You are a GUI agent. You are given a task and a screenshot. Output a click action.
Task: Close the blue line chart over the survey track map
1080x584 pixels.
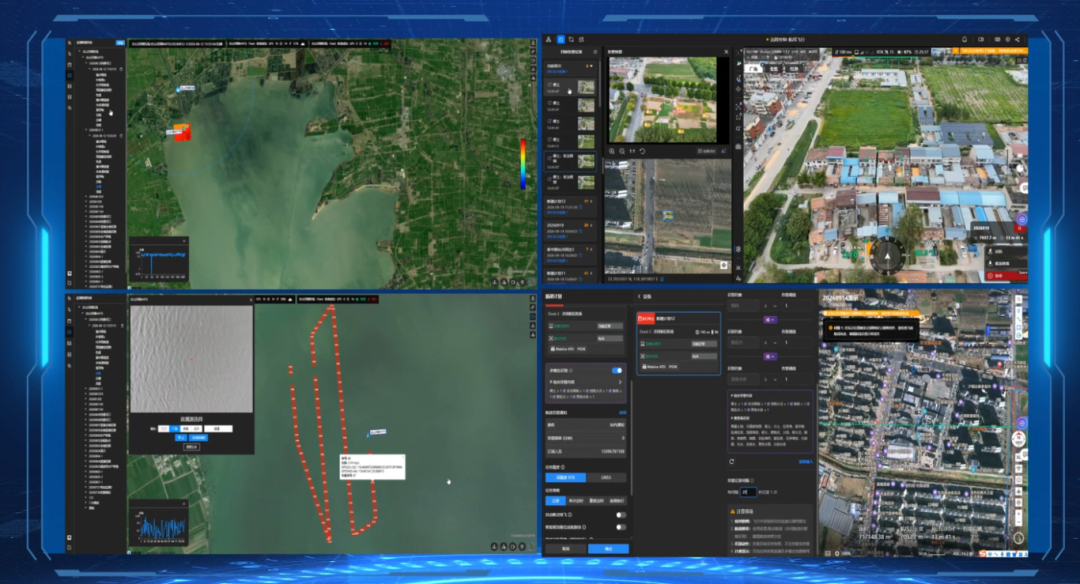(x=184, y=503)
